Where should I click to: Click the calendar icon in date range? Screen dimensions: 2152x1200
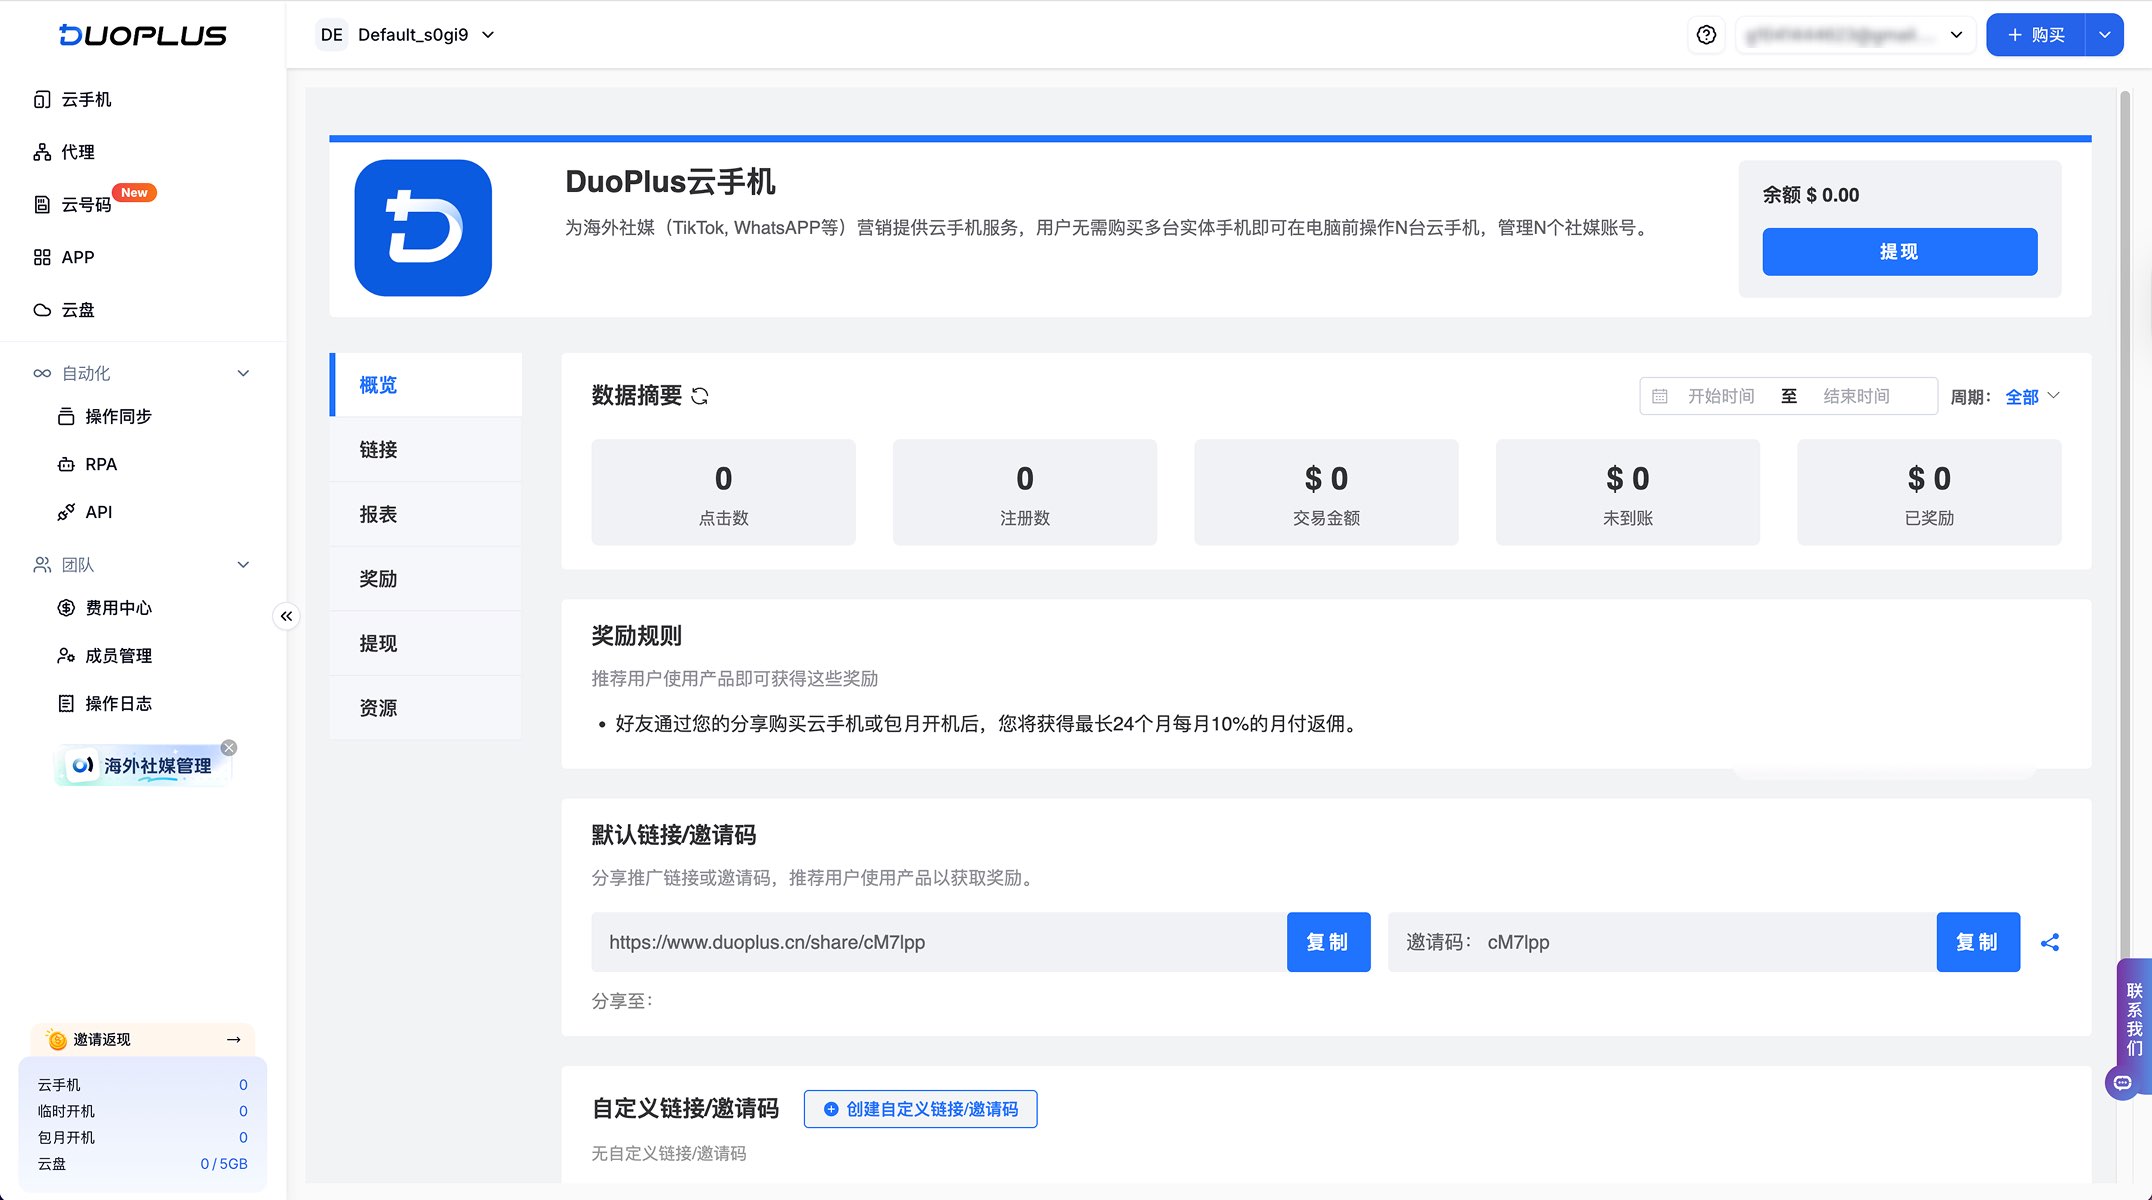[x=1660, y=396]
